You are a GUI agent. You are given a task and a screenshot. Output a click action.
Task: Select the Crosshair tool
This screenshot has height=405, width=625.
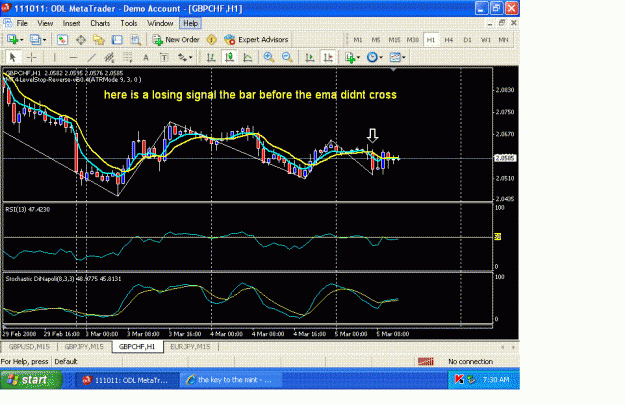31,57
